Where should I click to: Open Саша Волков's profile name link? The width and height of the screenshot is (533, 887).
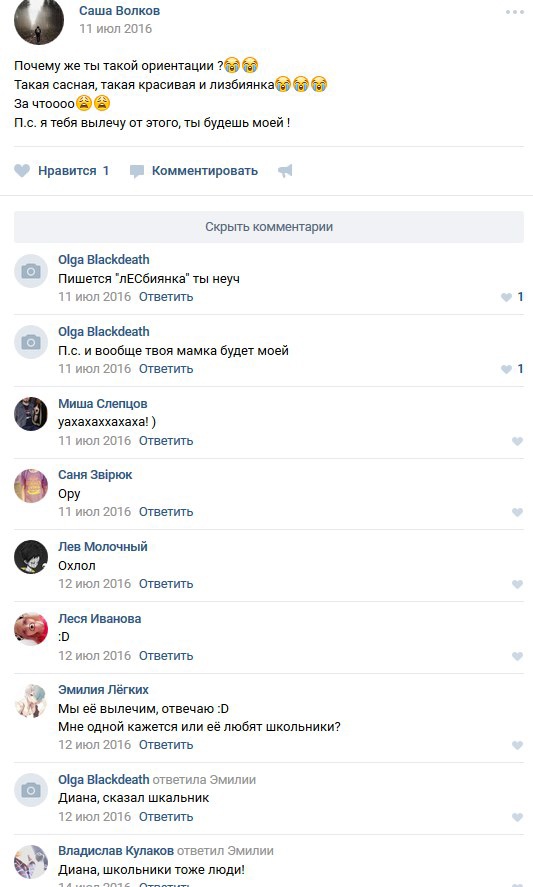(x=119, y=11)
